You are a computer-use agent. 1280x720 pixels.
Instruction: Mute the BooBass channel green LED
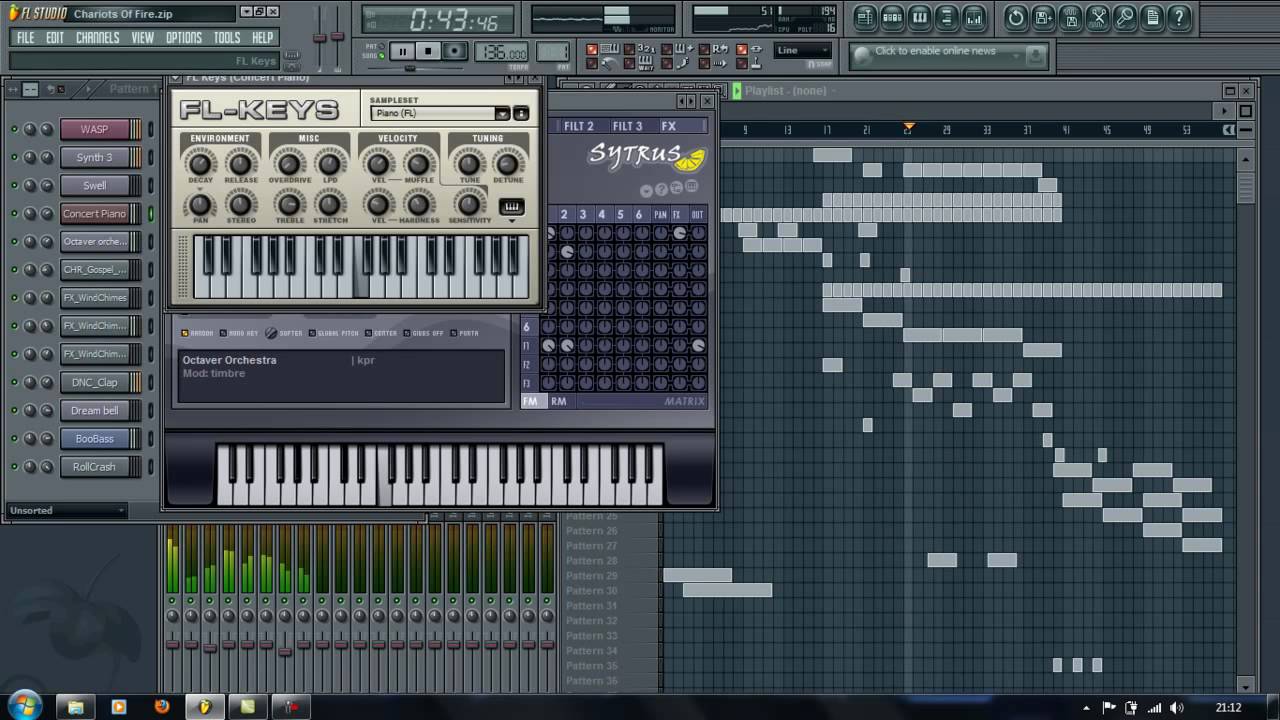pos(14,439)
